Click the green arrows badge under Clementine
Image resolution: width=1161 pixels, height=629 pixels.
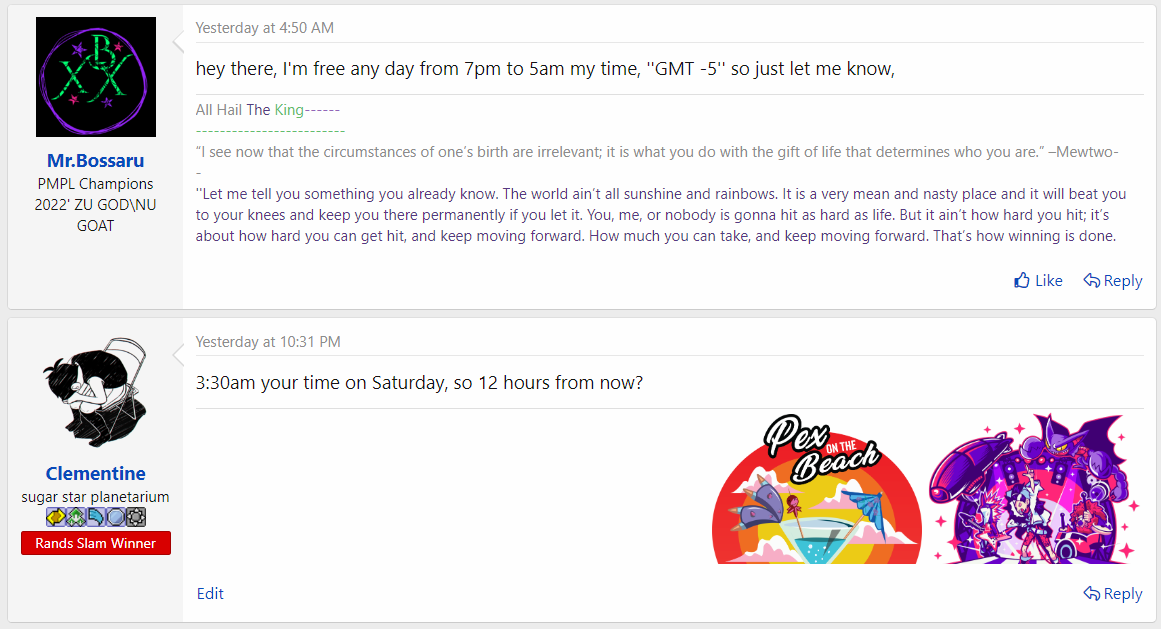[x=76, y=517]
